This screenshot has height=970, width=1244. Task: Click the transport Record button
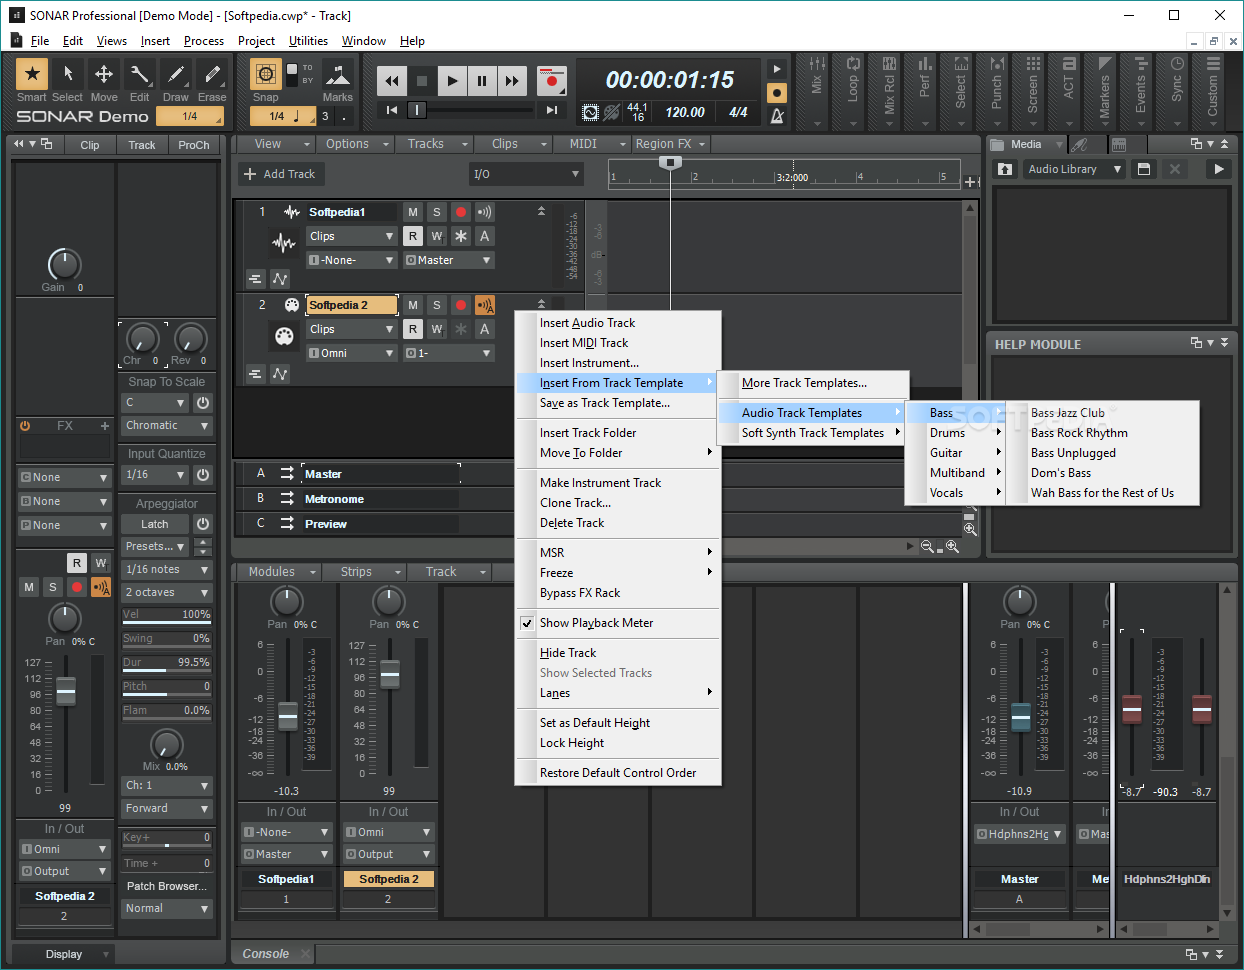(x=550, y=81)
